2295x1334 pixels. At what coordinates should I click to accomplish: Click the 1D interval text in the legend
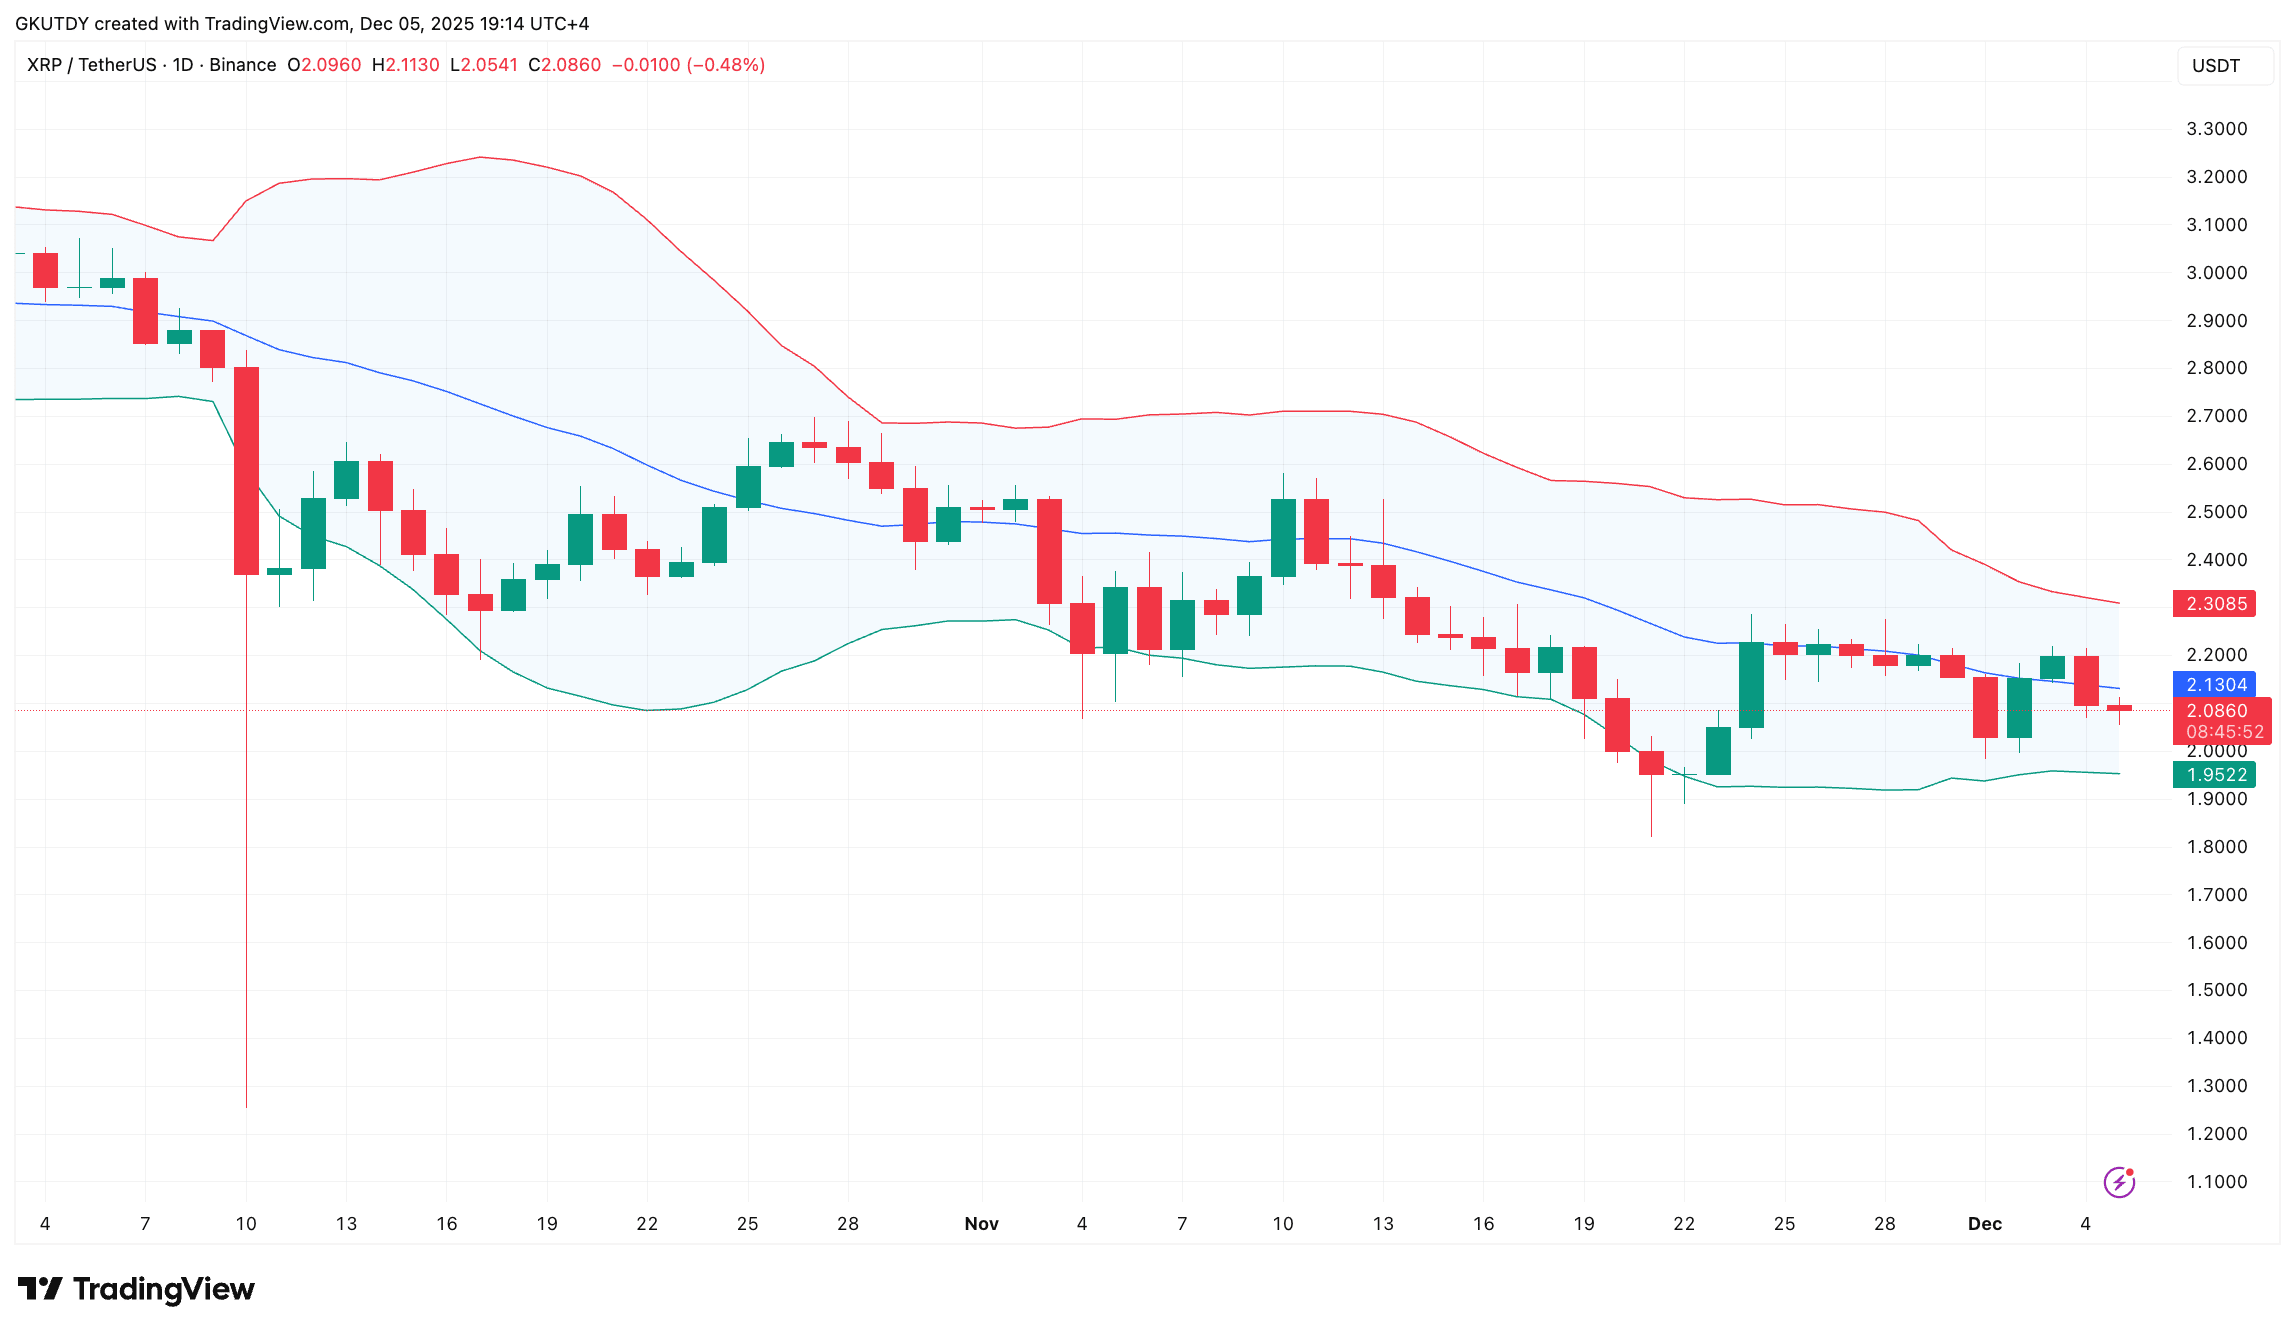[182, 65]
